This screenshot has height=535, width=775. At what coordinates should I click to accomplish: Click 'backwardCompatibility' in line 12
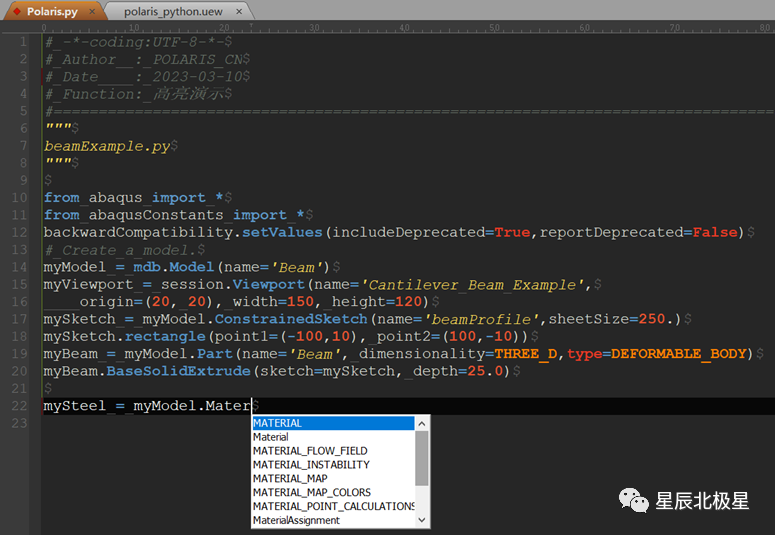point(138,232)
